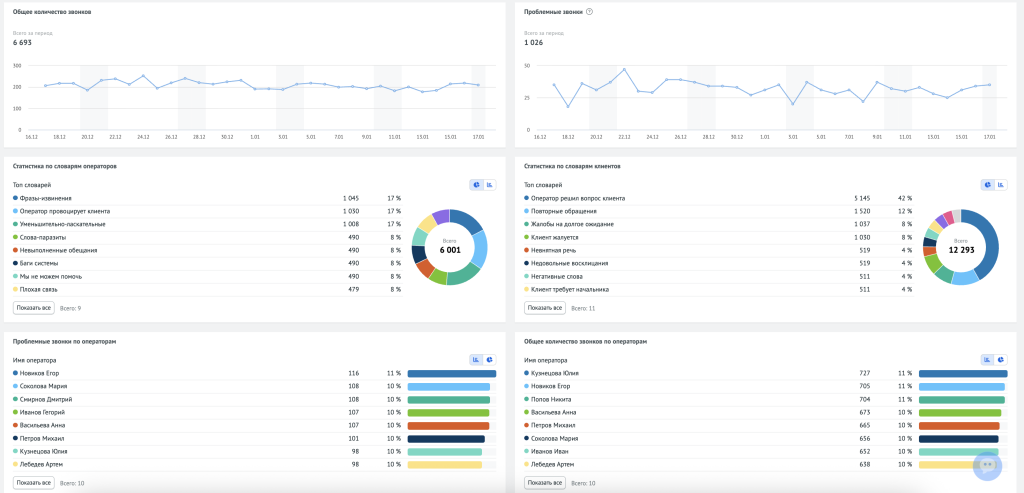This screenshot has width=1024, height=493.
Task: Click Кузнецова Юлия bar in total calls
Action: click(962, 373)
